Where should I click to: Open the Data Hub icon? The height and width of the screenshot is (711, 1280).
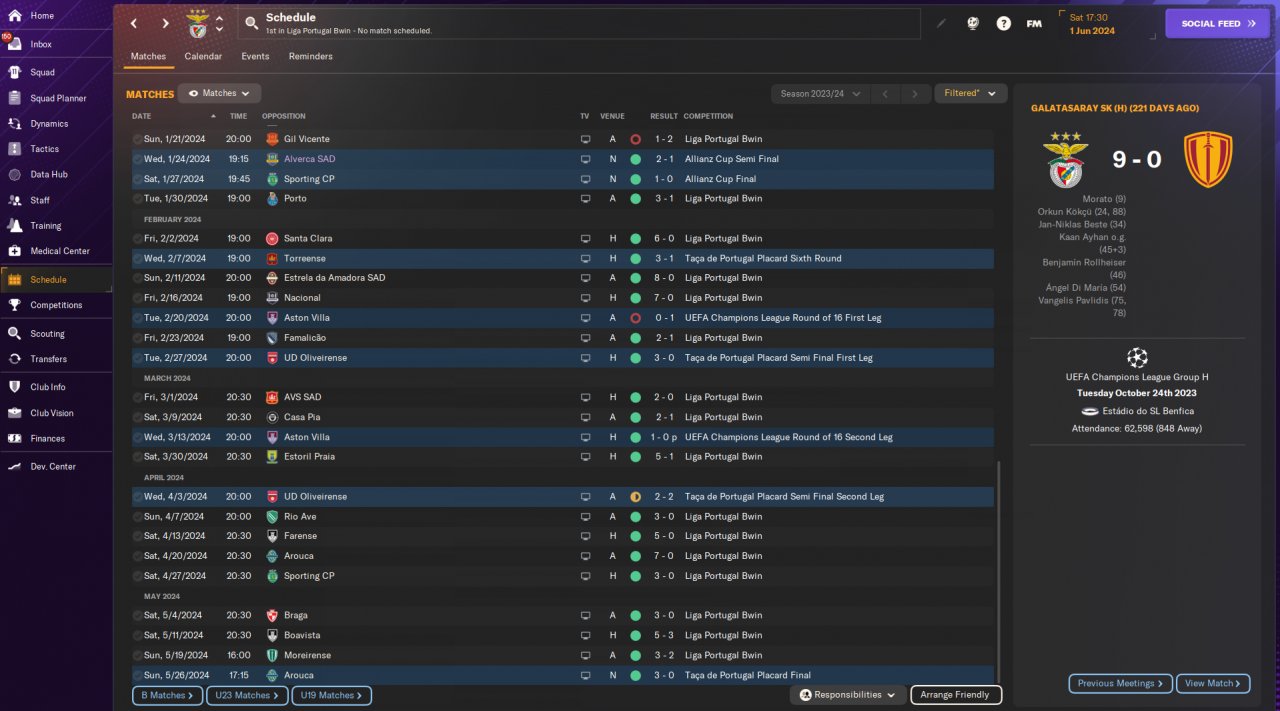[14, 174]
